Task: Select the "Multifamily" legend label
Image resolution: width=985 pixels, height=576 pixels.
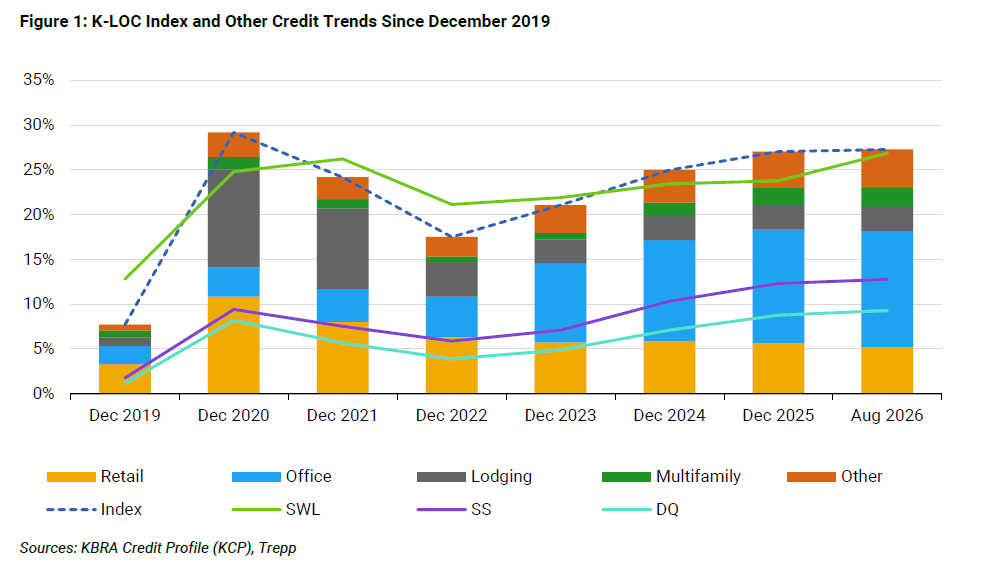Action: pyautogui.click(x=699, y=477)
